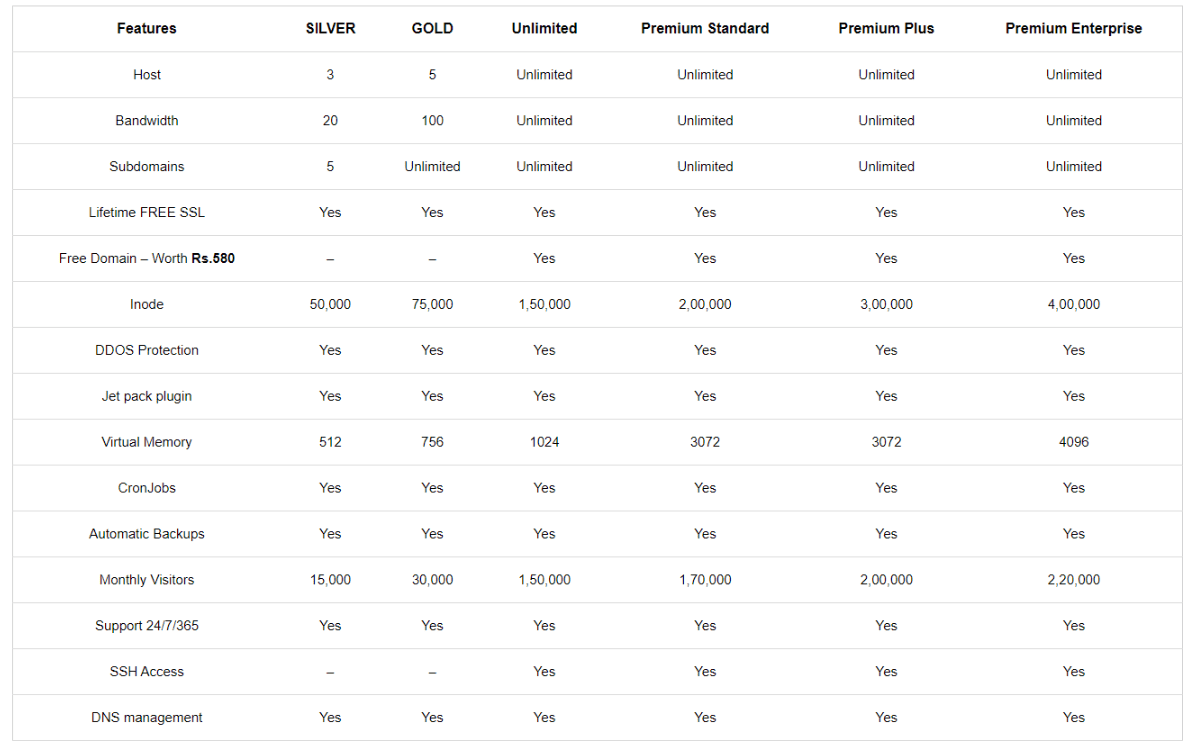This screenshot has width=1196, height=746.
Task: Select the Lifetime FREE SSL row label
Action: coord(146,212)
